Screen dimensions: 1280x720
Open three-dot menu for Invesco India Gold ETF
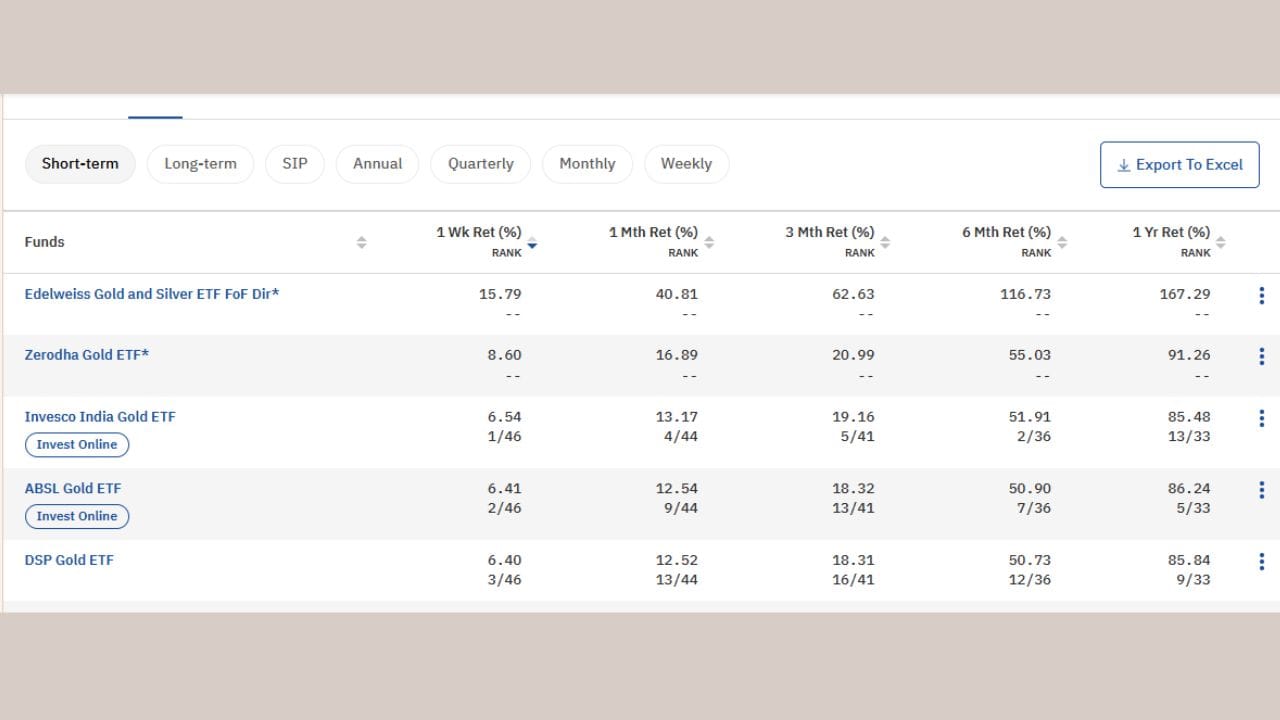point(1261,418)
